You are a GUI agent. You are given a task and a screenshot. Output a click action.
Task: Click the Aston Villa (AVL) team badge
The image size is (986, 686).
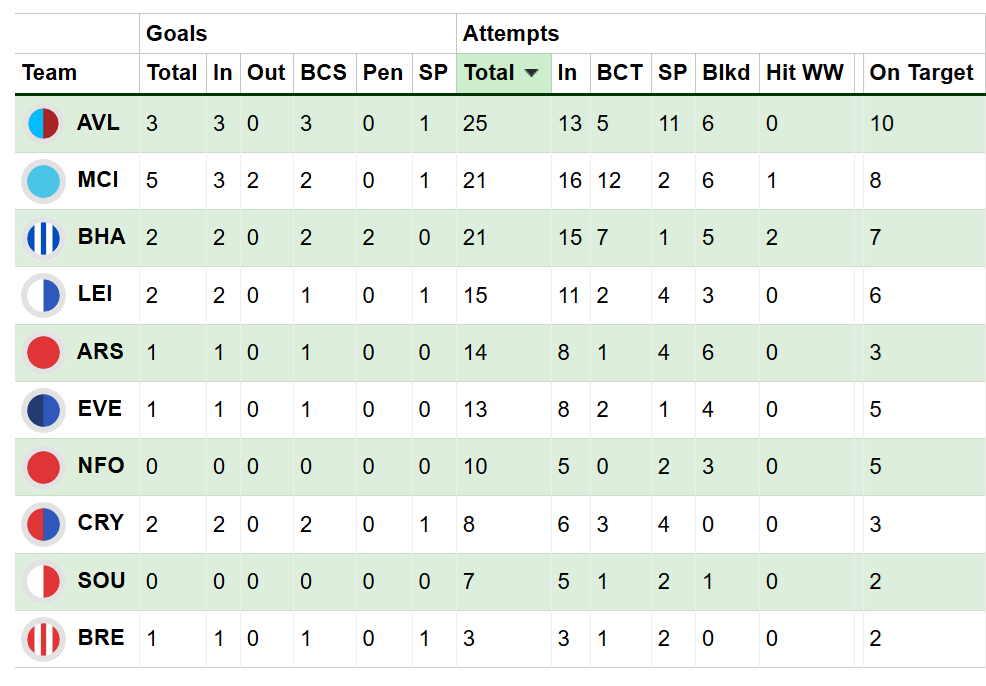coord(43,124)
